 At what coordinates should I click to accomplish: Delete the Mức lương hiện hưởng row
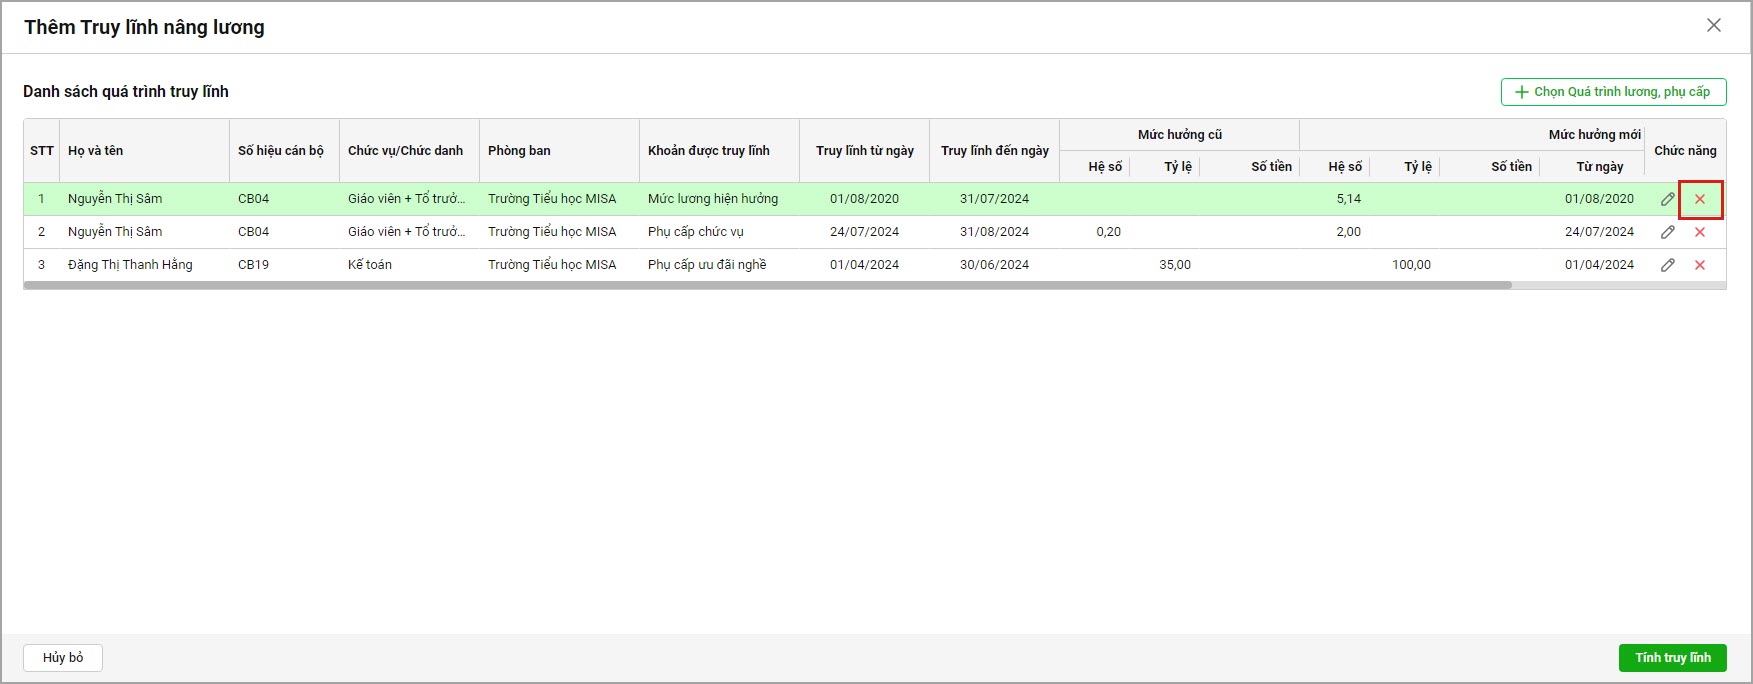tap(1699, 199)
